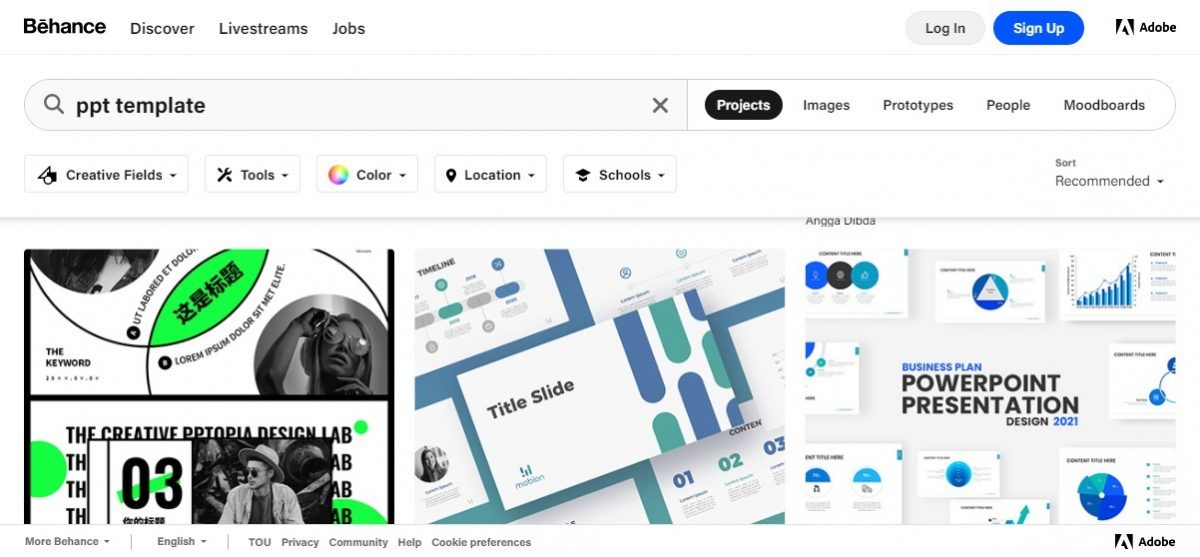The width and height of the screenshot is (1200, 557).
Task: Click the Log In button
Action: (x=945, y=28)
